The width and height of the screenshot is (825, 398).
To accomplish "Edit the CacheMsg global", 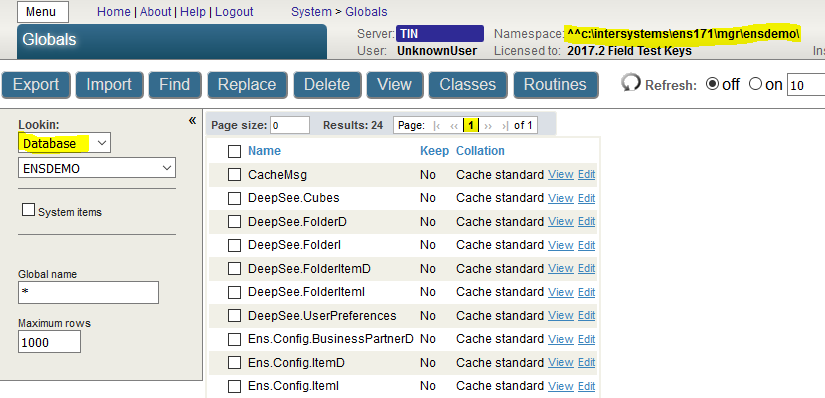I will (586, 175).
